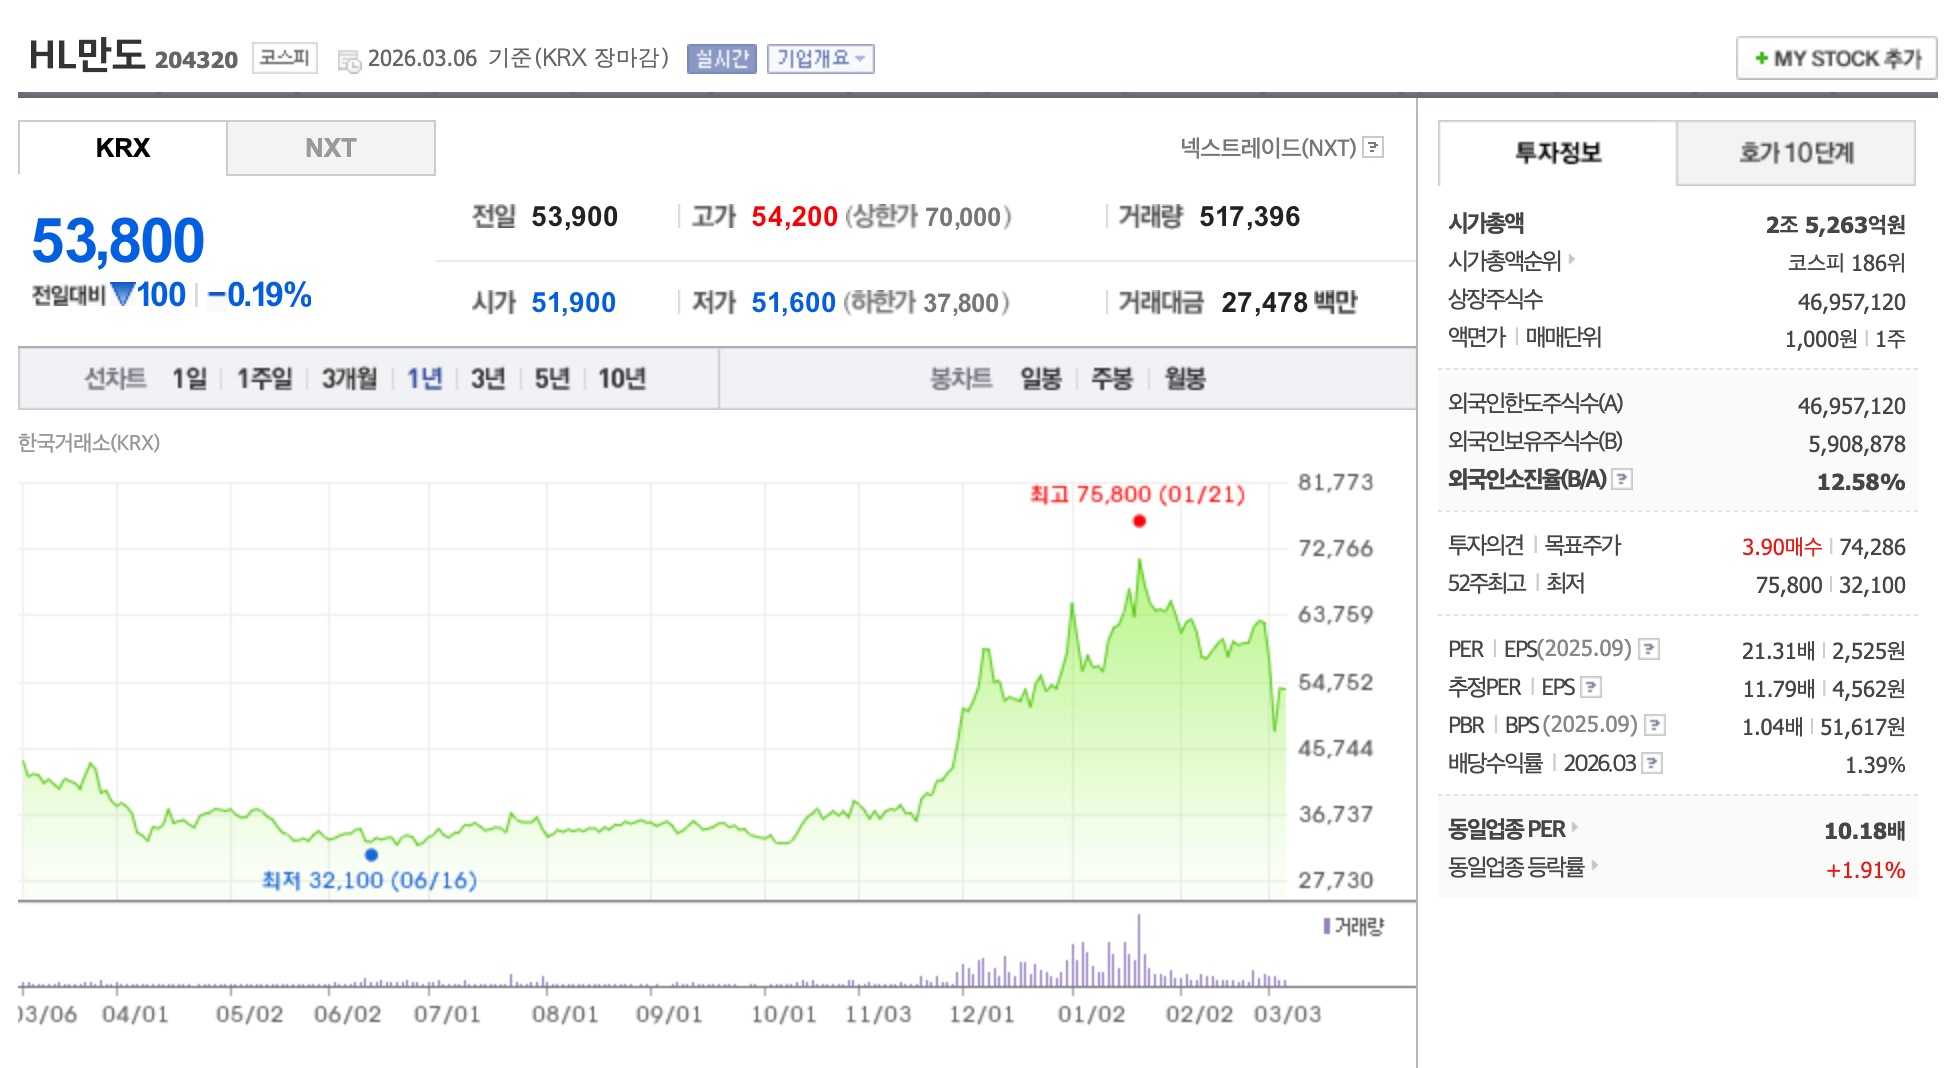Open the 기업개요 dropdown
The width and height of the screenshot is (1948, 1068).
[821, 59]
